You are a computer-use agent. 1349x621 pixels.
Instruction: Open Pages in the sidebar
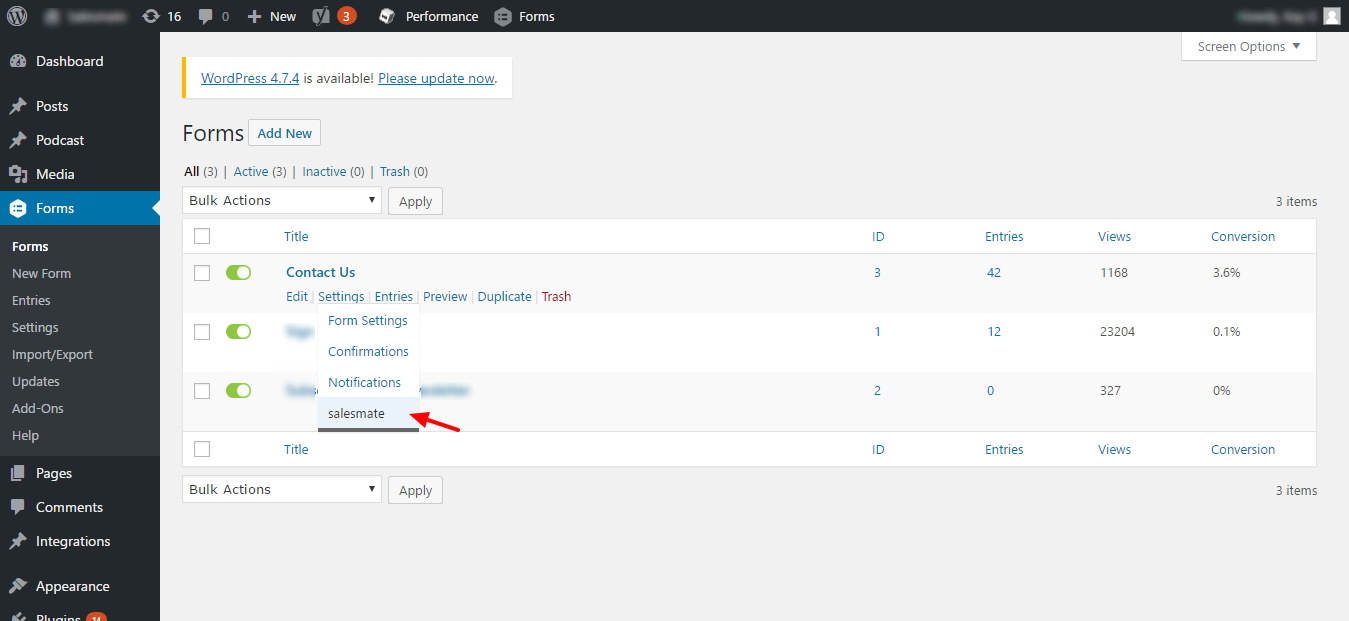click(80, 473)
